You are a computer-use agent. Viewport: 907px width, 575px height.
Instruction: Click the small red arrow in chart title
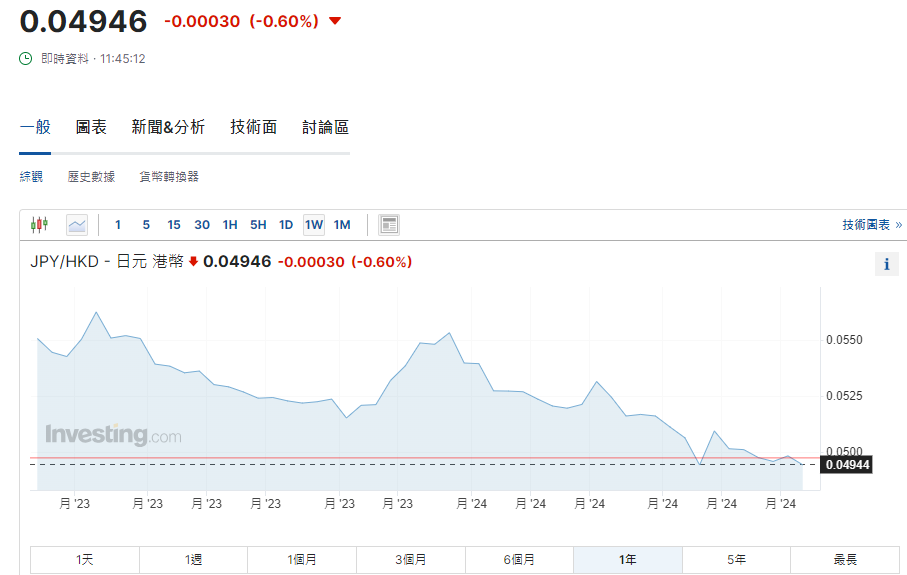[x=193, y=262]
